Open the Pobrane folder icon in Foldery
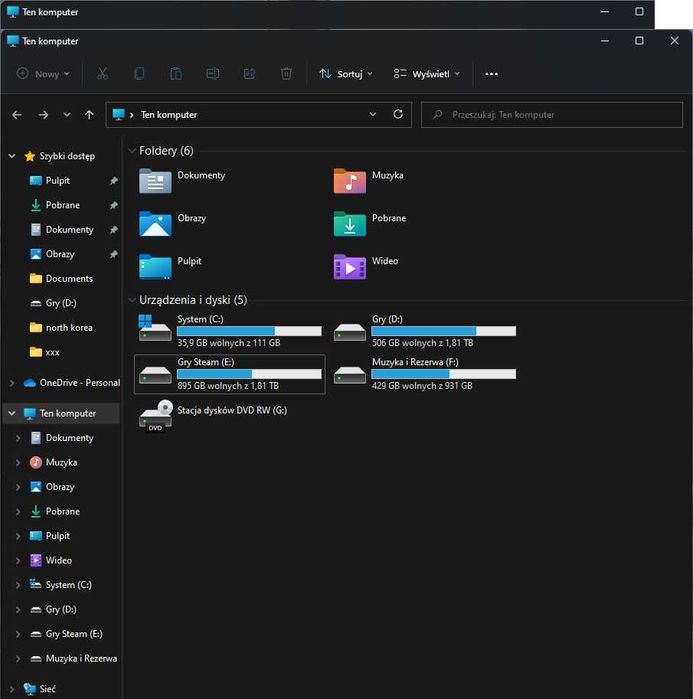This screenshot has height=699, width=693. point(350,223)
